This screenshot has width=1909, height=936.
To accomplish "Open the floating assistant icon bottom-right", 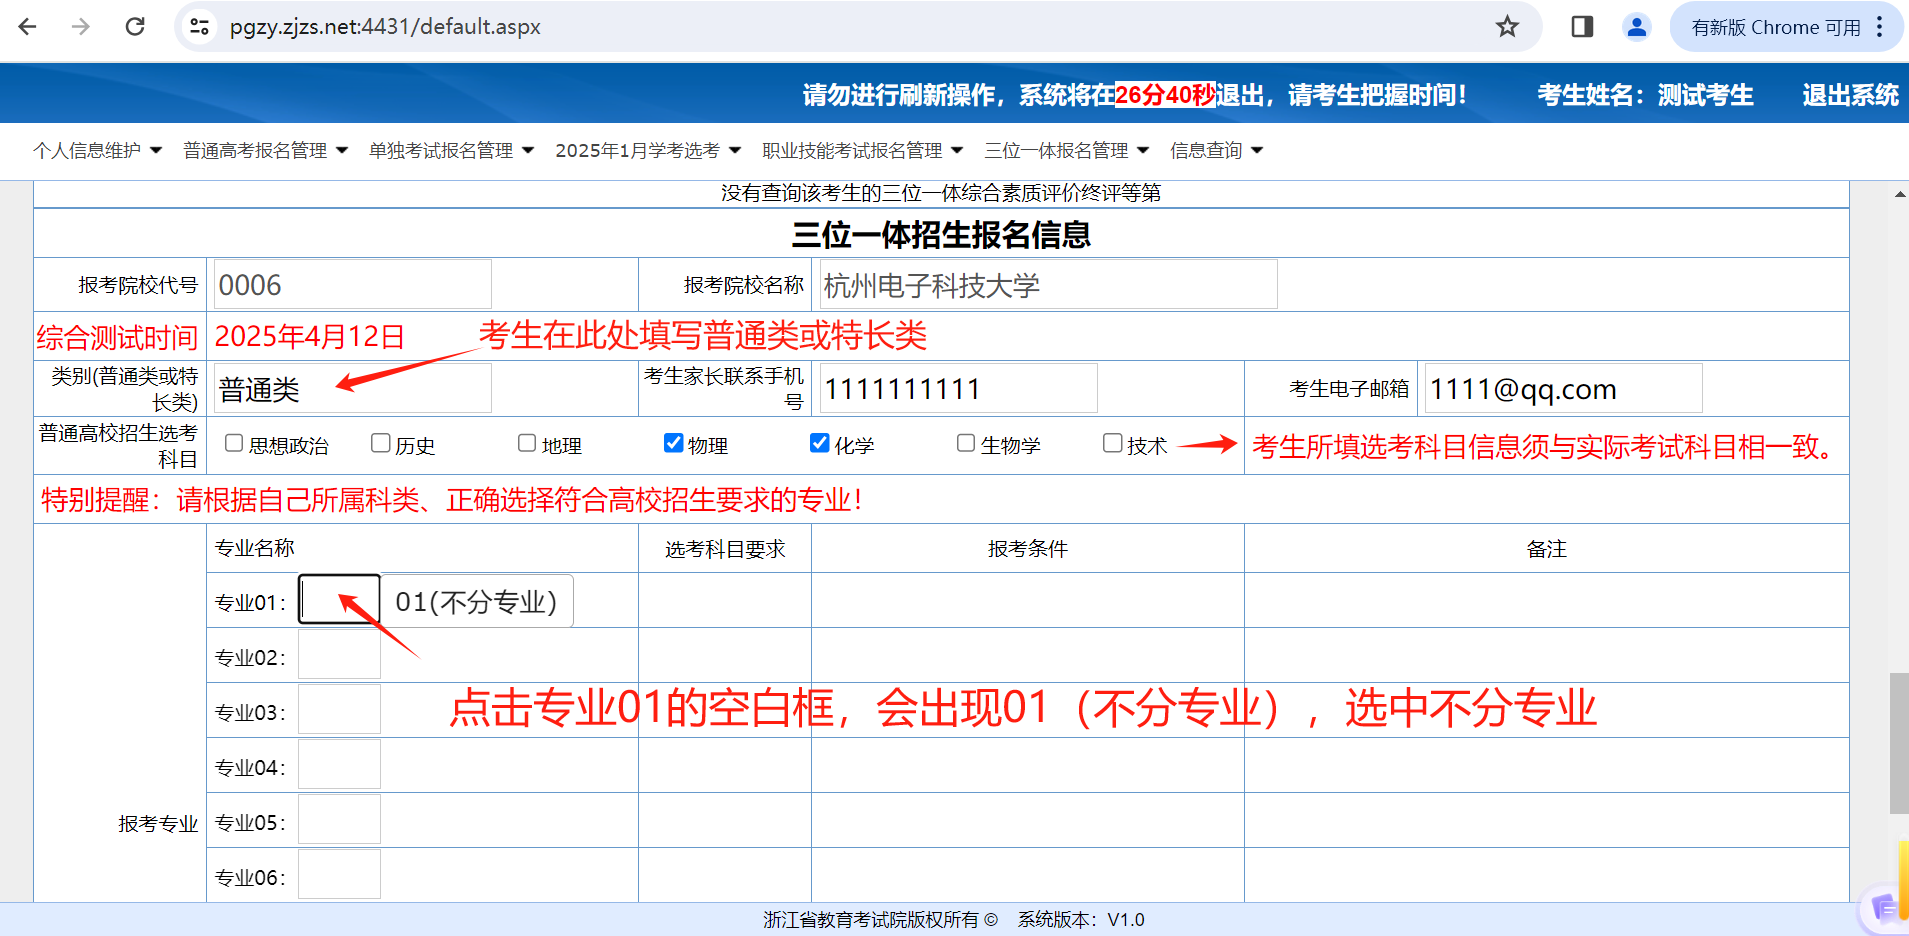I will [1884, 908].
